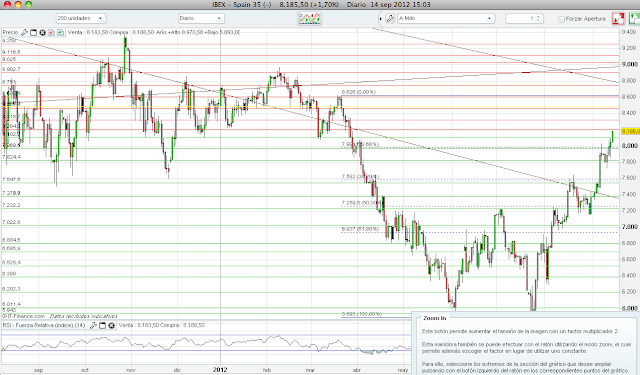This screenshot has width=640, height=375.
Task: Click the 8.902,7 level label
Action: coord(11,69)
